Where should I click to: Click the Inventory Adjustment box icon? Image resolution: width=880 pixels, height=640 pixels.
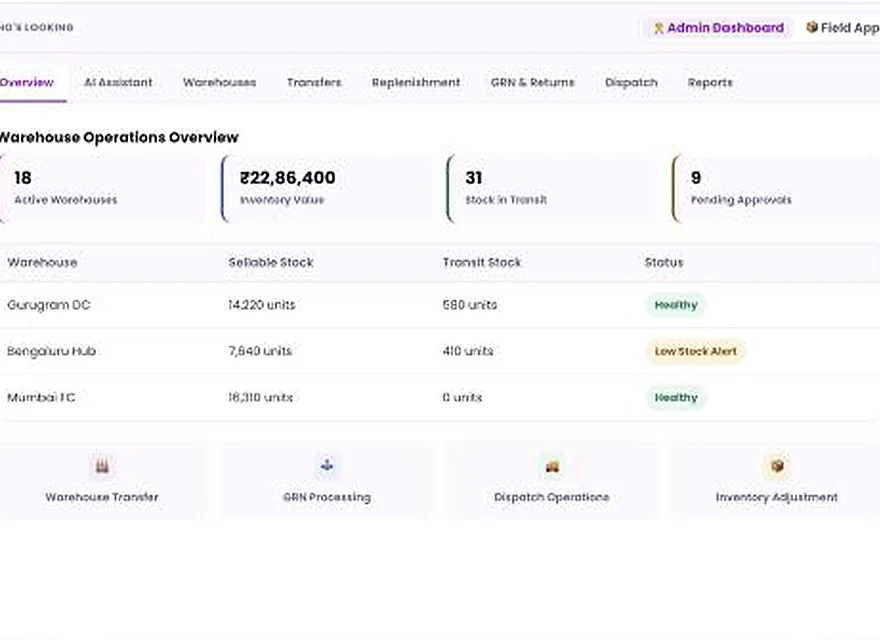pyautogui.click(x=777, y=465)
